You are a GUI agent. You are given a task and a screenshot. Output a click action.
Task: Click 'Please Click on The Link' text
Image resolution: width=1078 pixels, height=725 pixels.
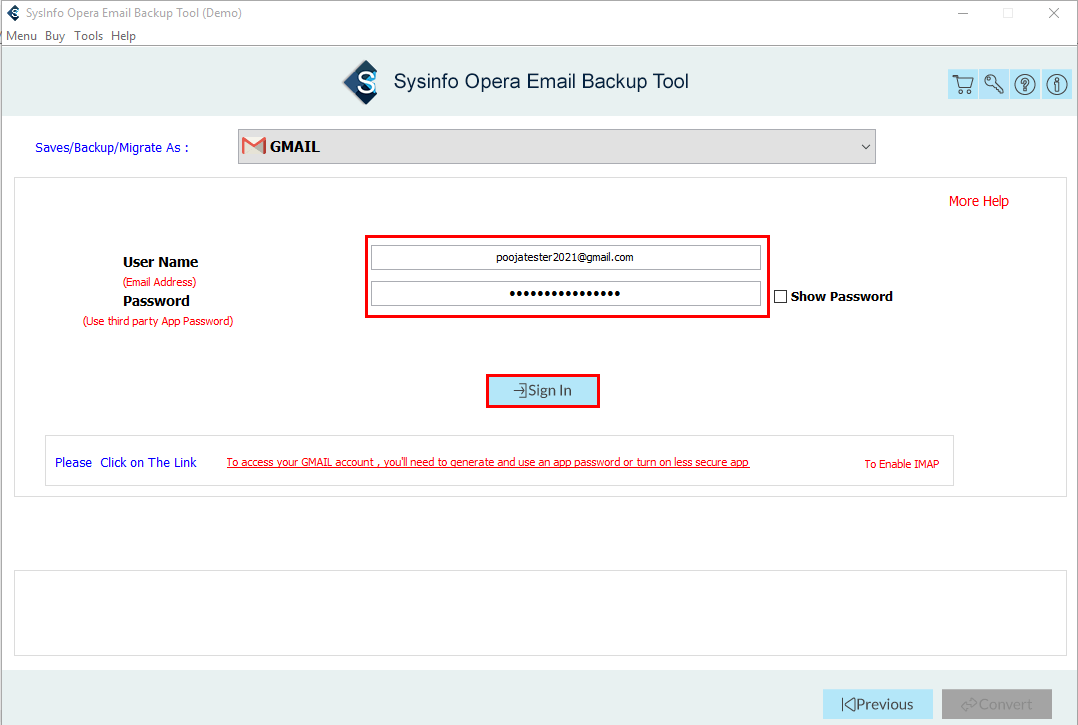pos(126,462)
